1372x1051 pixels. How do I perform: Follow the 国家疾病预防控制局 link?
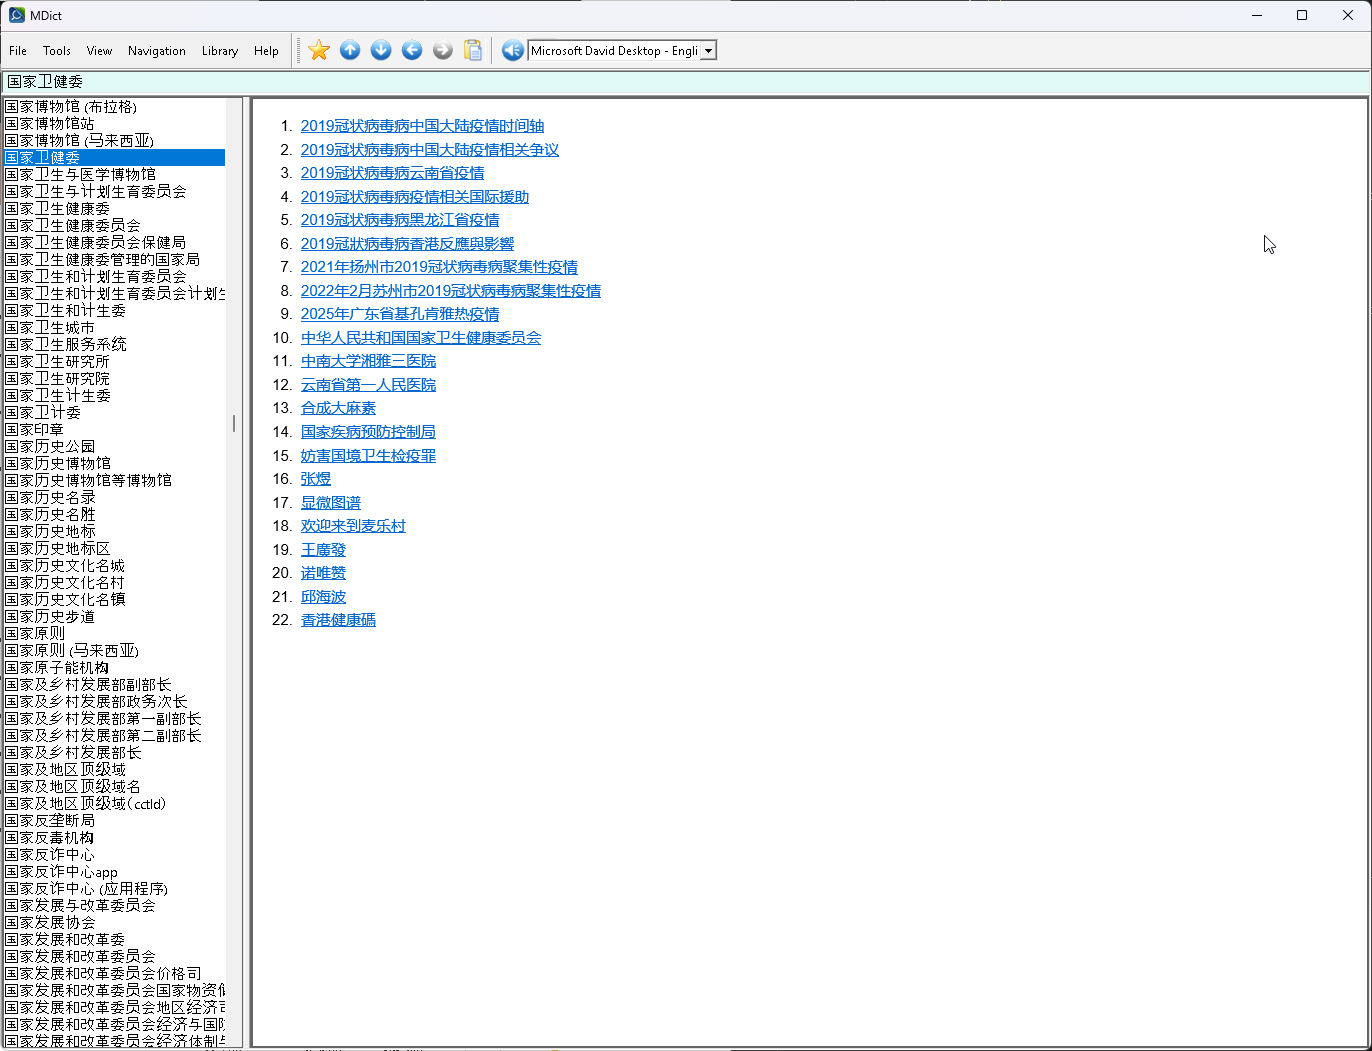tap(368, 432)
